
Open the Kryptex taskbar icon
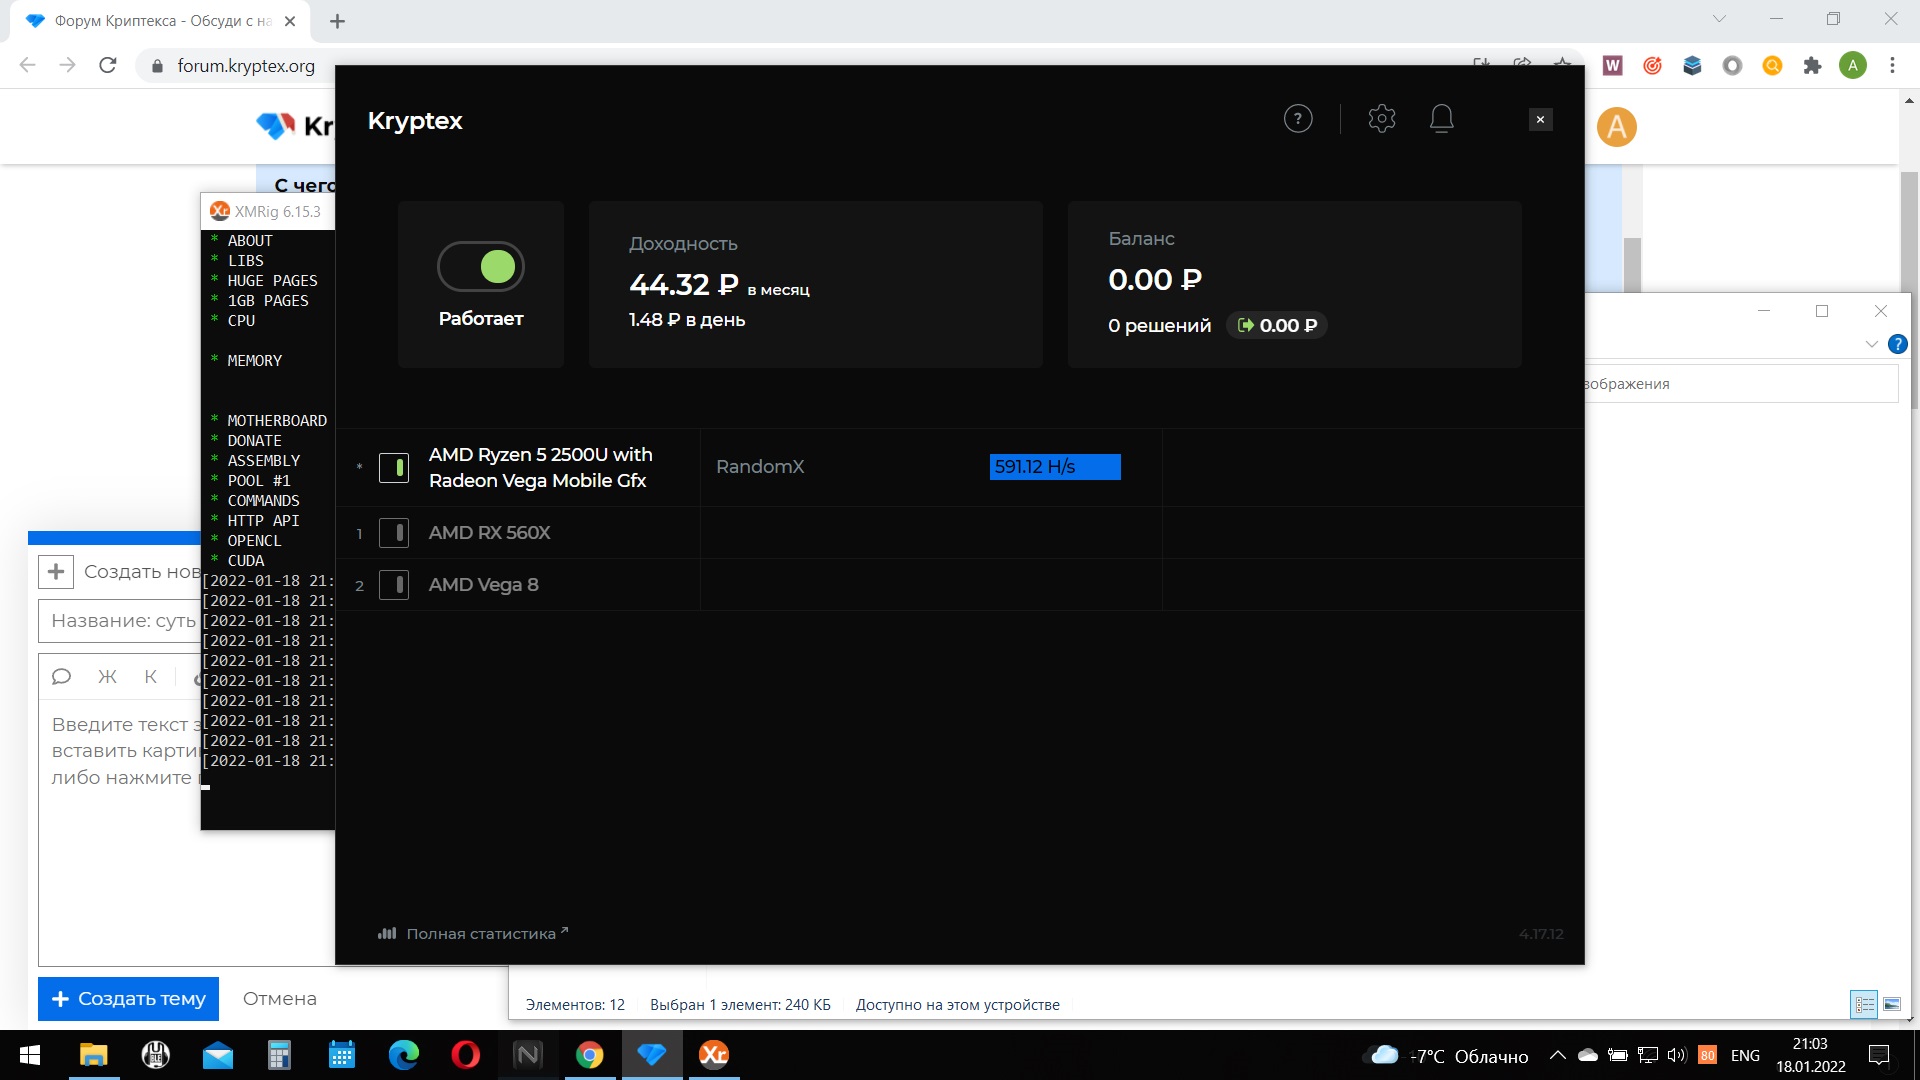click(651, 1055)
